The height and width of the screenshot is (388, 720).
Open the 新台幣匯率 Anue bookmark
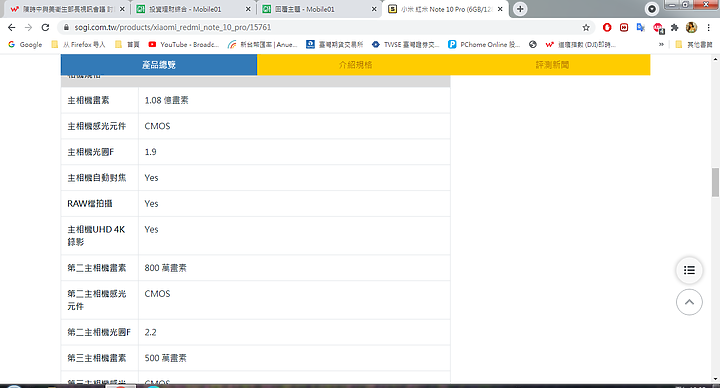[x=263, y=45]
